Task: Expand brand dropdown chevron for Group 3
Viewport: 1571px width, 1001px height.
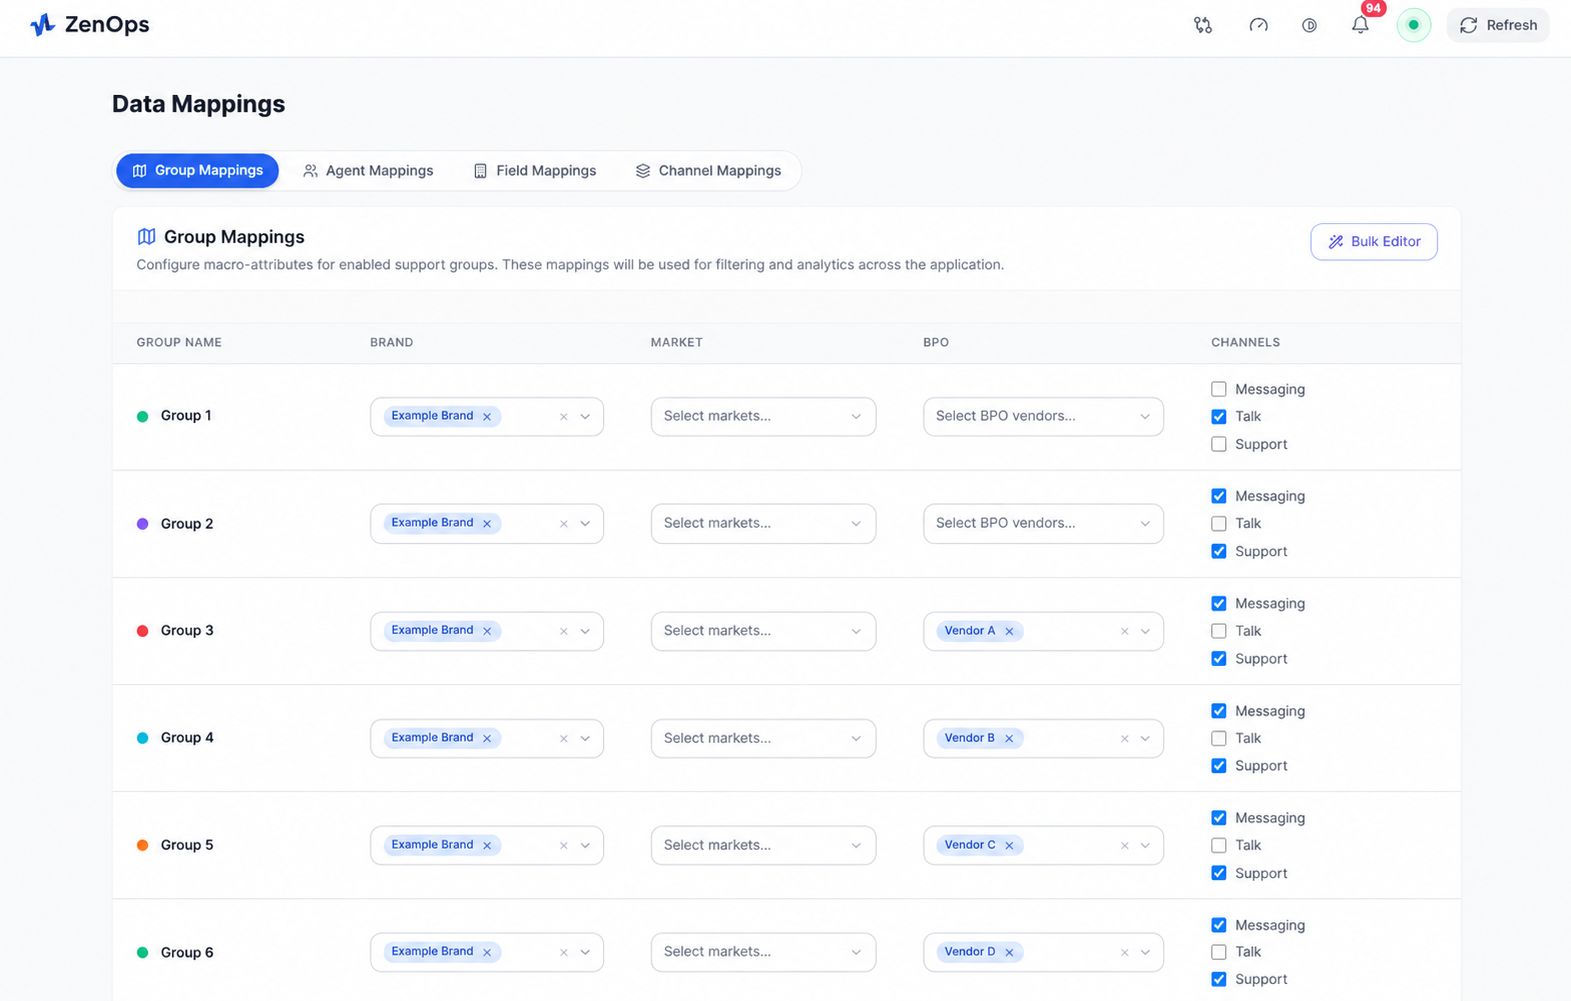Action: (x=585, y=631)
